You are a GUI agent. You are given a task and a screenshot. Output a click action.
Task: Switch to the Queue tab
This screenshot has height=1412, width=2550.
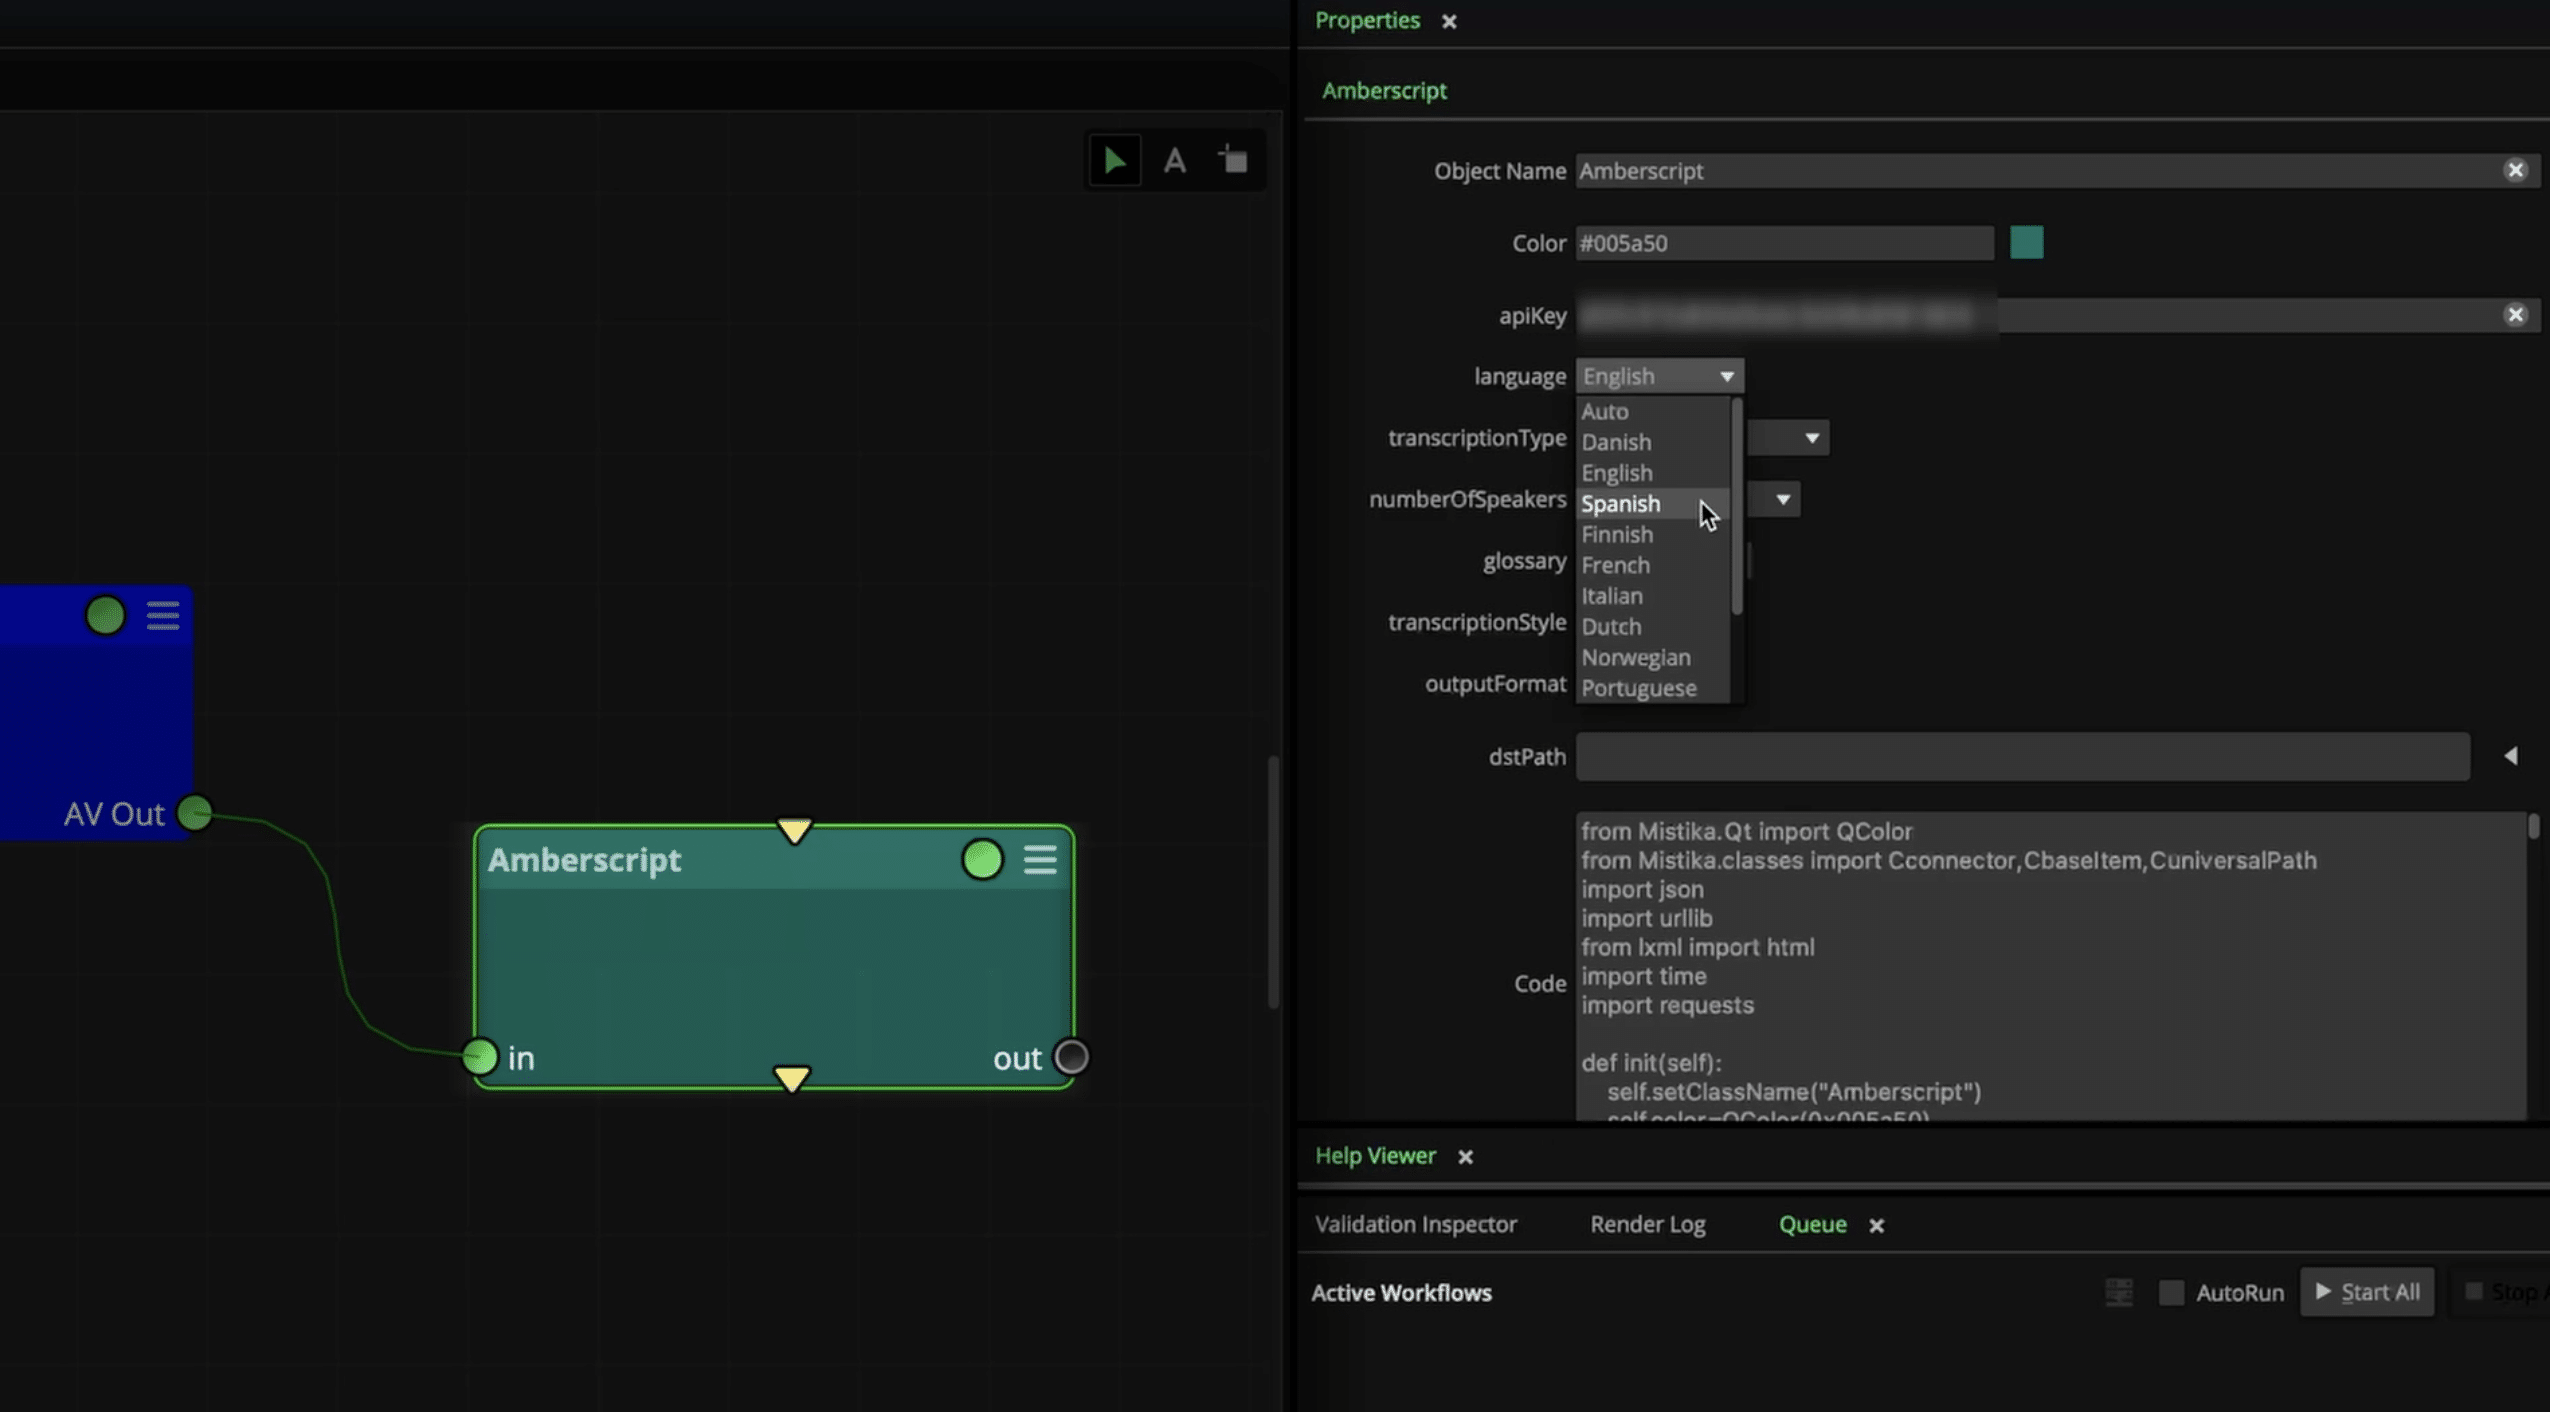coord(1812,1224)
